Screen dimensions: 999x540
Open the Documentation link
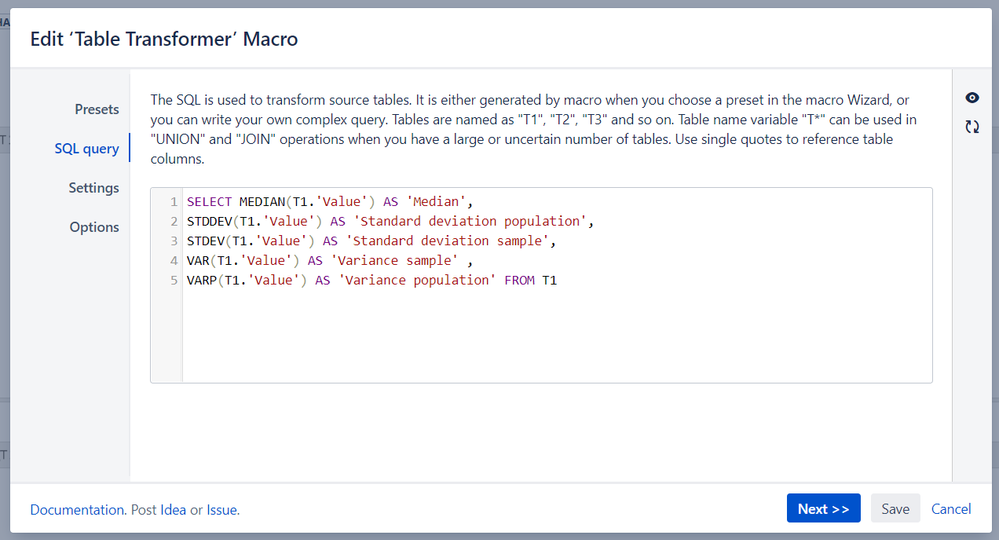[77, 510]
